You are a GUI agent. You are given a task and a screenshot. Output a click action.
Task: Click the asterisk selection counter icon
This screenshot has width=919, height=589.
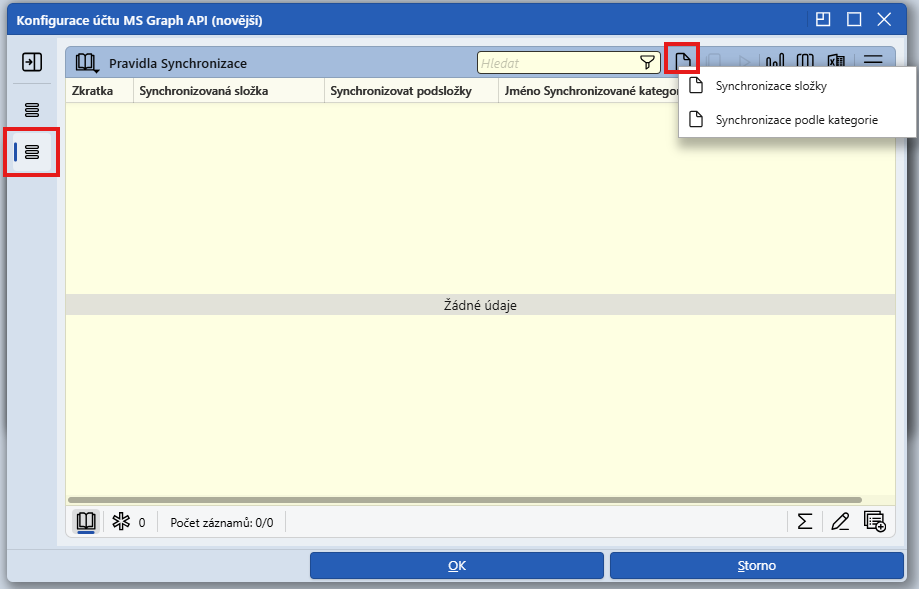(121, 522)
